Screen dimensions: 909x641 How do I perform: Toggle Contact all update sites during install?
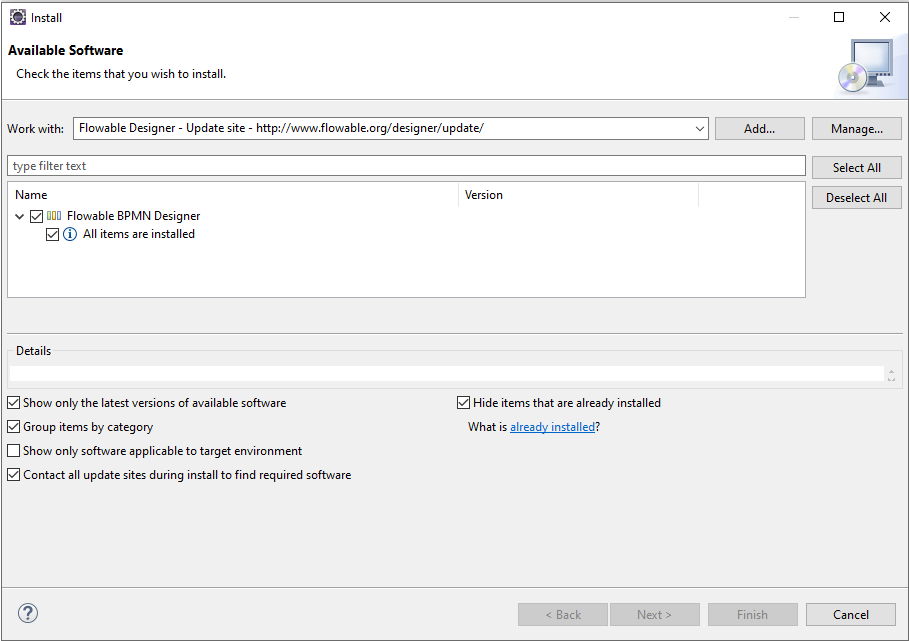[13, 475]
